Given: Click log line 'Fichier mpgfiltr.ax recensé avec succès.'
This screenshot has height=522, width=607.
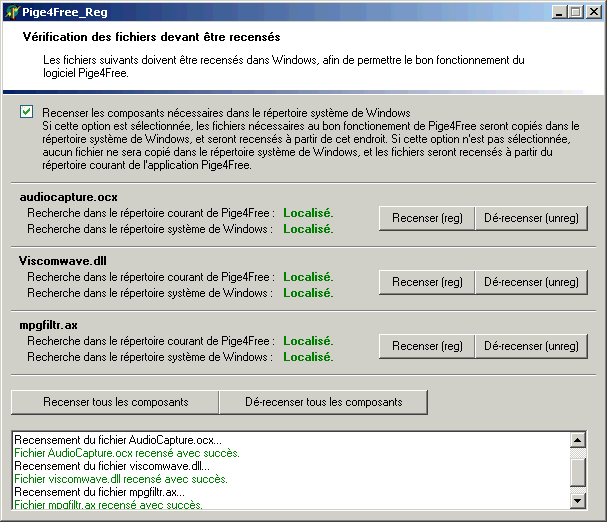Looking at the screenshot, I should click(108, 505).
